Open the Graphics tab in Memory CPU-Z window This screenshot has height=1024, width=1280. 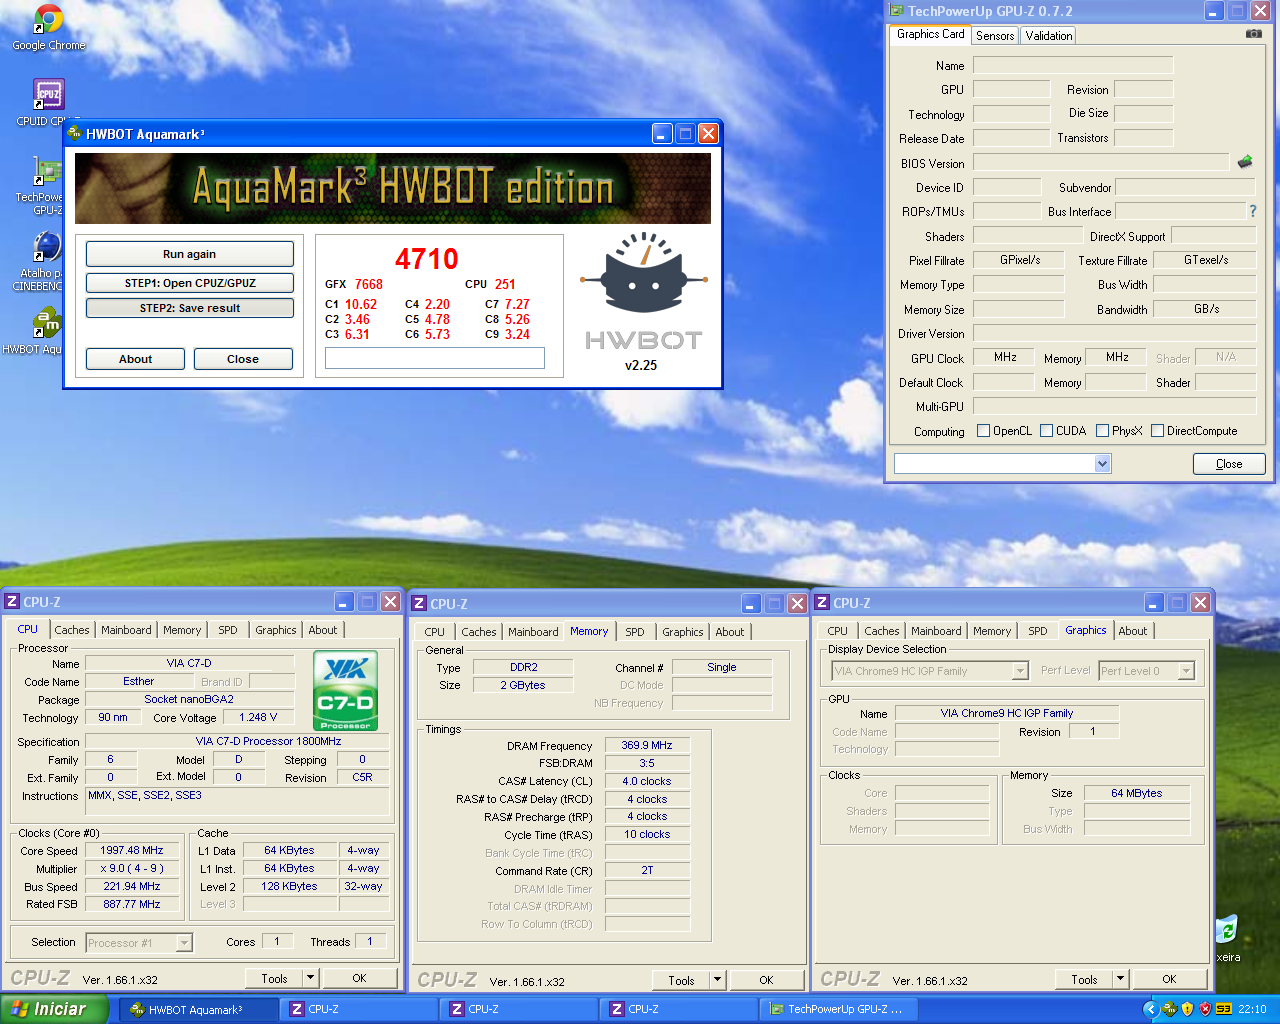tap(683, 632)
